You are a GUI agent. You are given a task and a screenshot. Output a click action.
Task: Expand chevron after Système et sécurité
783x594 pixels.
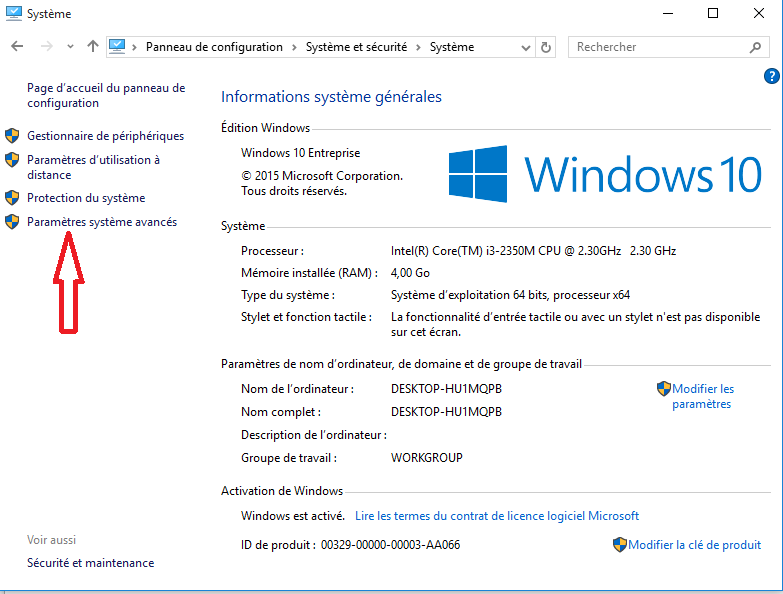pyautogui.click(x=418, y=47)
